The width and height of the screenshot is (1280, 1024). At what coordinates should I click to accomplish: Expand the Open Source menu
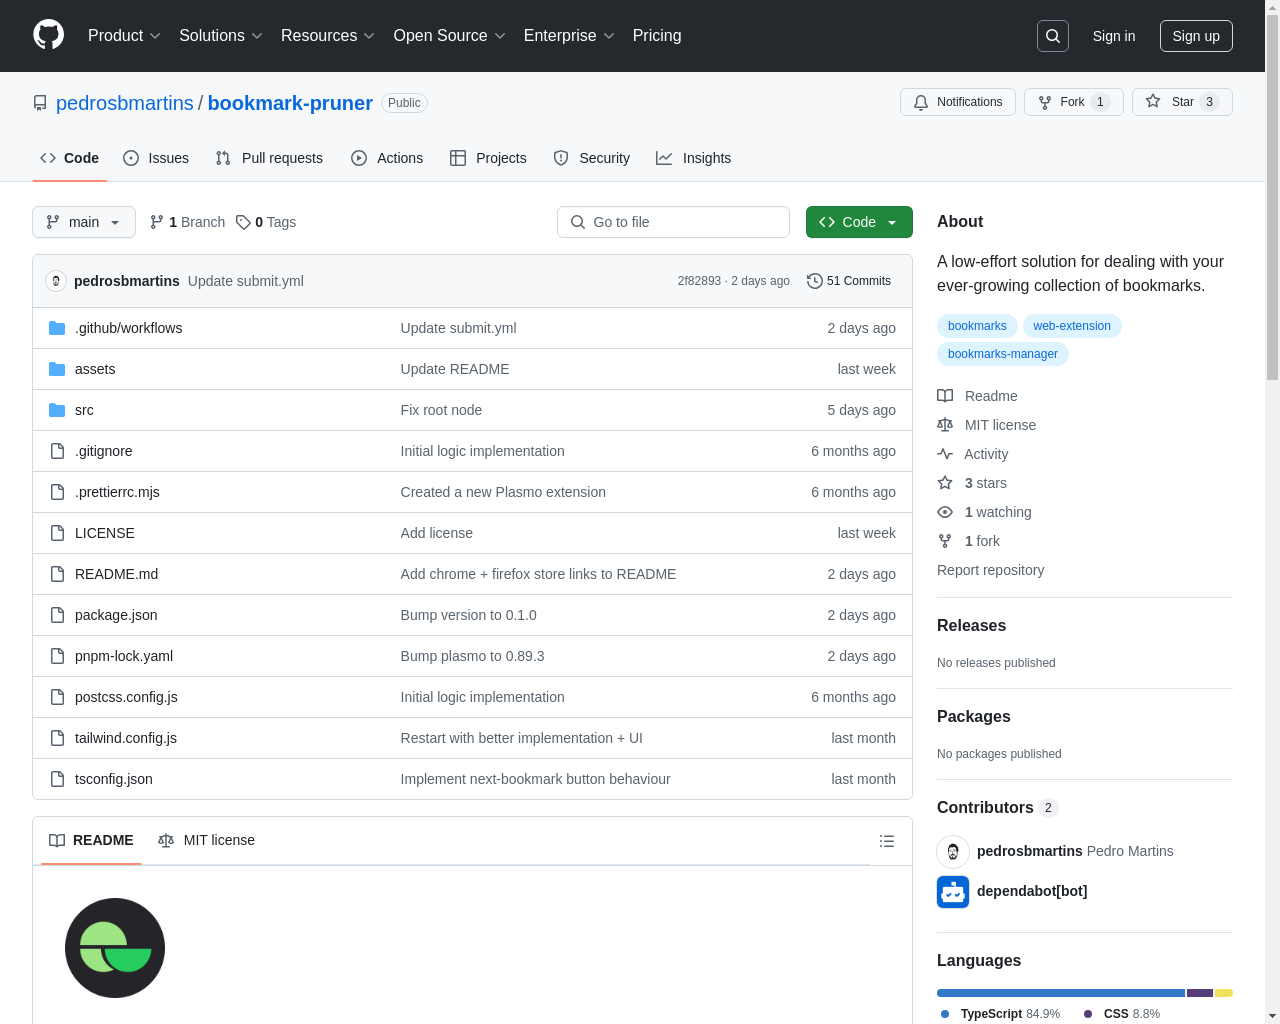[x=450, y=36]
